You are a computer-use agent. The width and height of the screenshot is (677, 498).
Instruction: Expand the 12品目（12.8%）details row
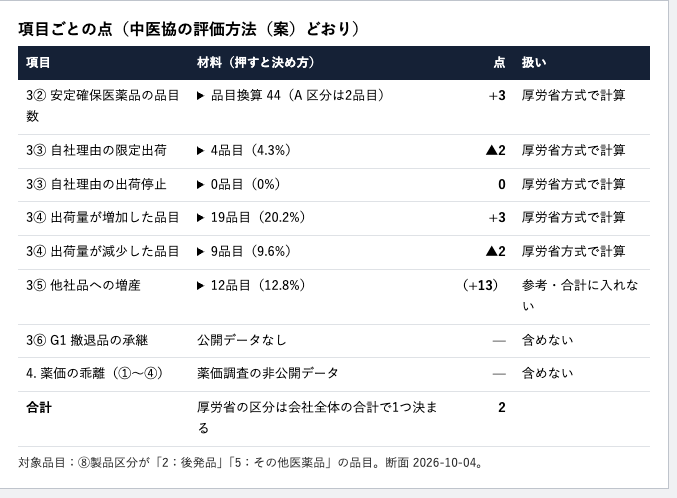point(251,285)
